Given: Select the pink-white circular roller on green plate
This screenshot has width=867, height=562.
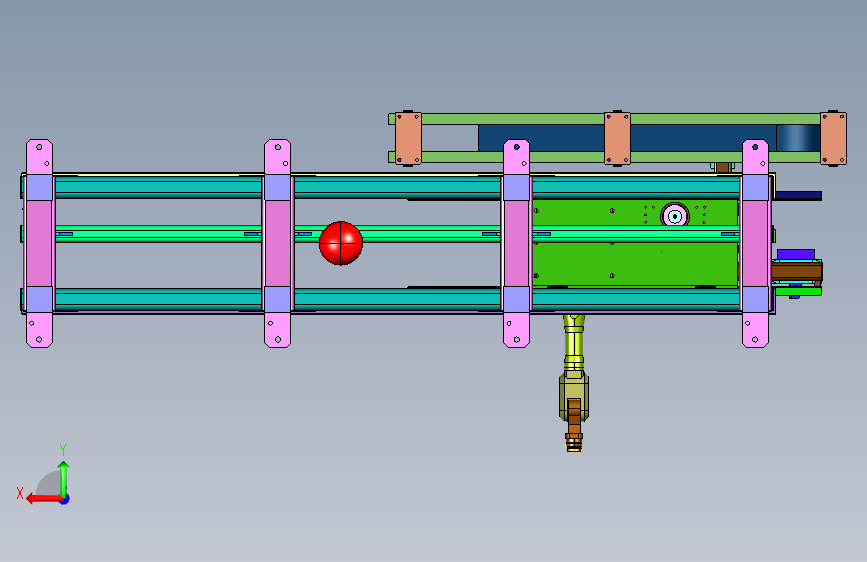Looking at the screenshot, I should coord(675,215).
